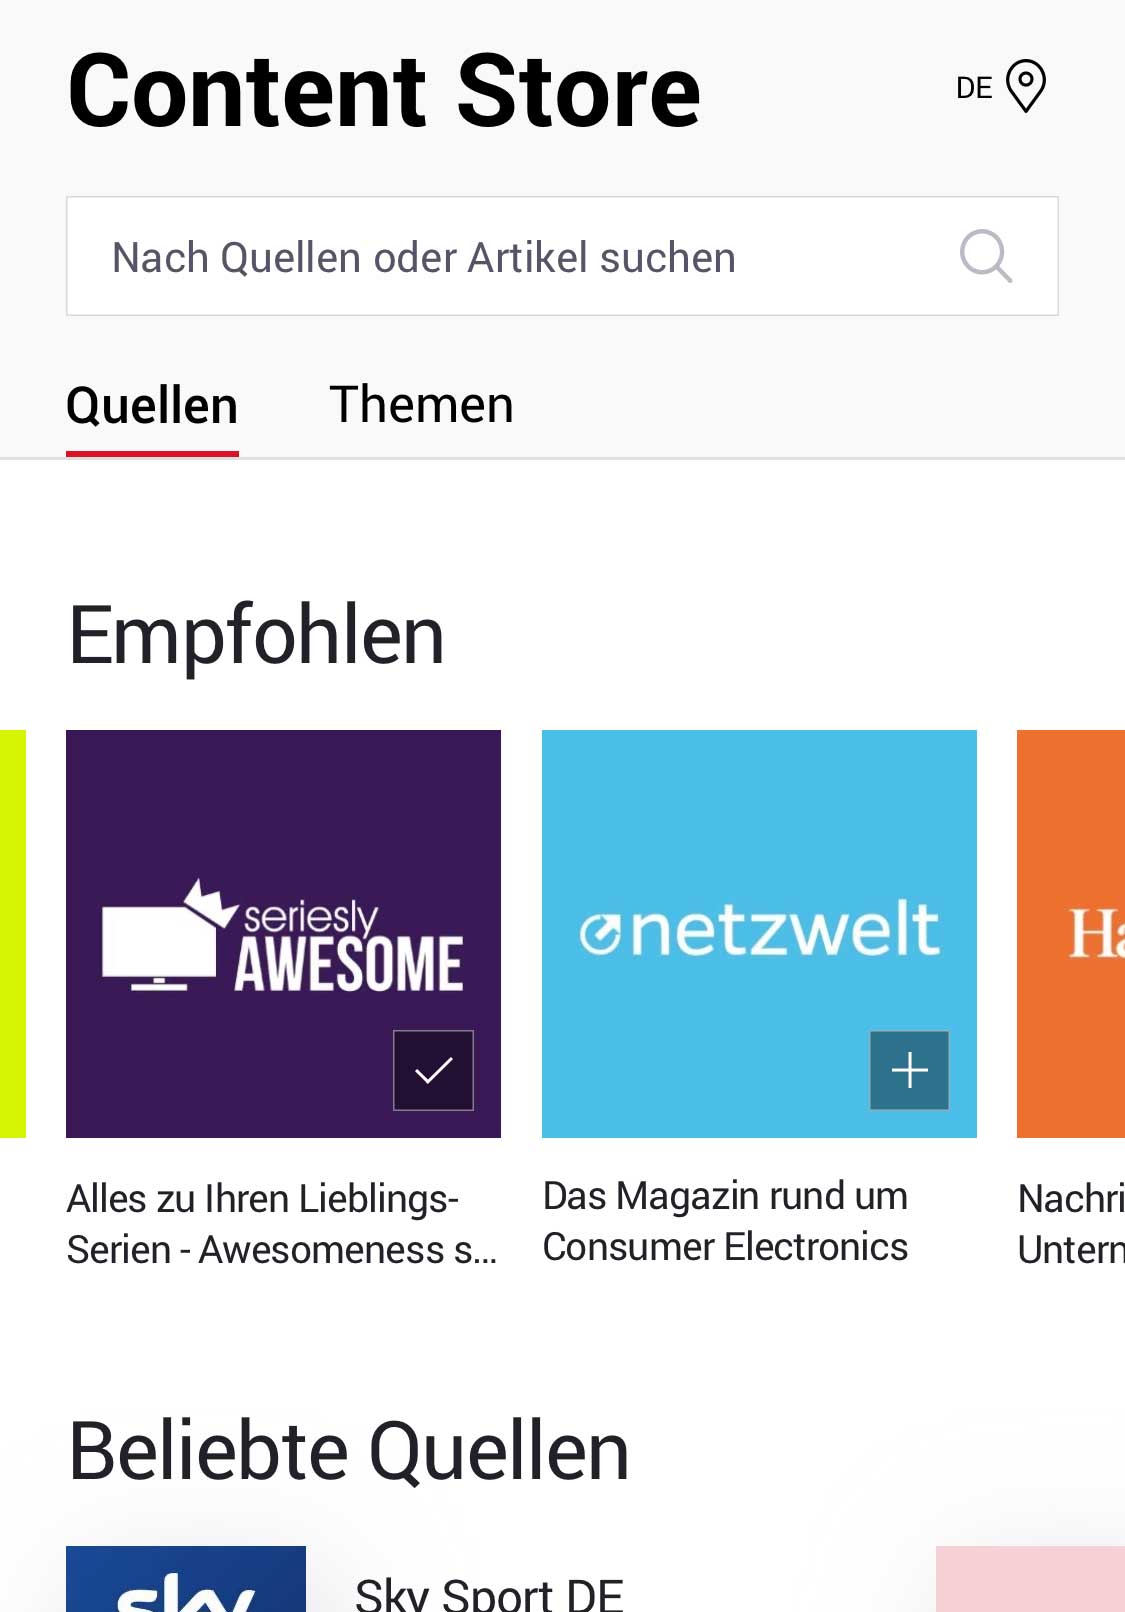Click the Sky Sport DE logo
Screen dimensions: 1125x1612
pyautogui.click(x=186, y=1579)
